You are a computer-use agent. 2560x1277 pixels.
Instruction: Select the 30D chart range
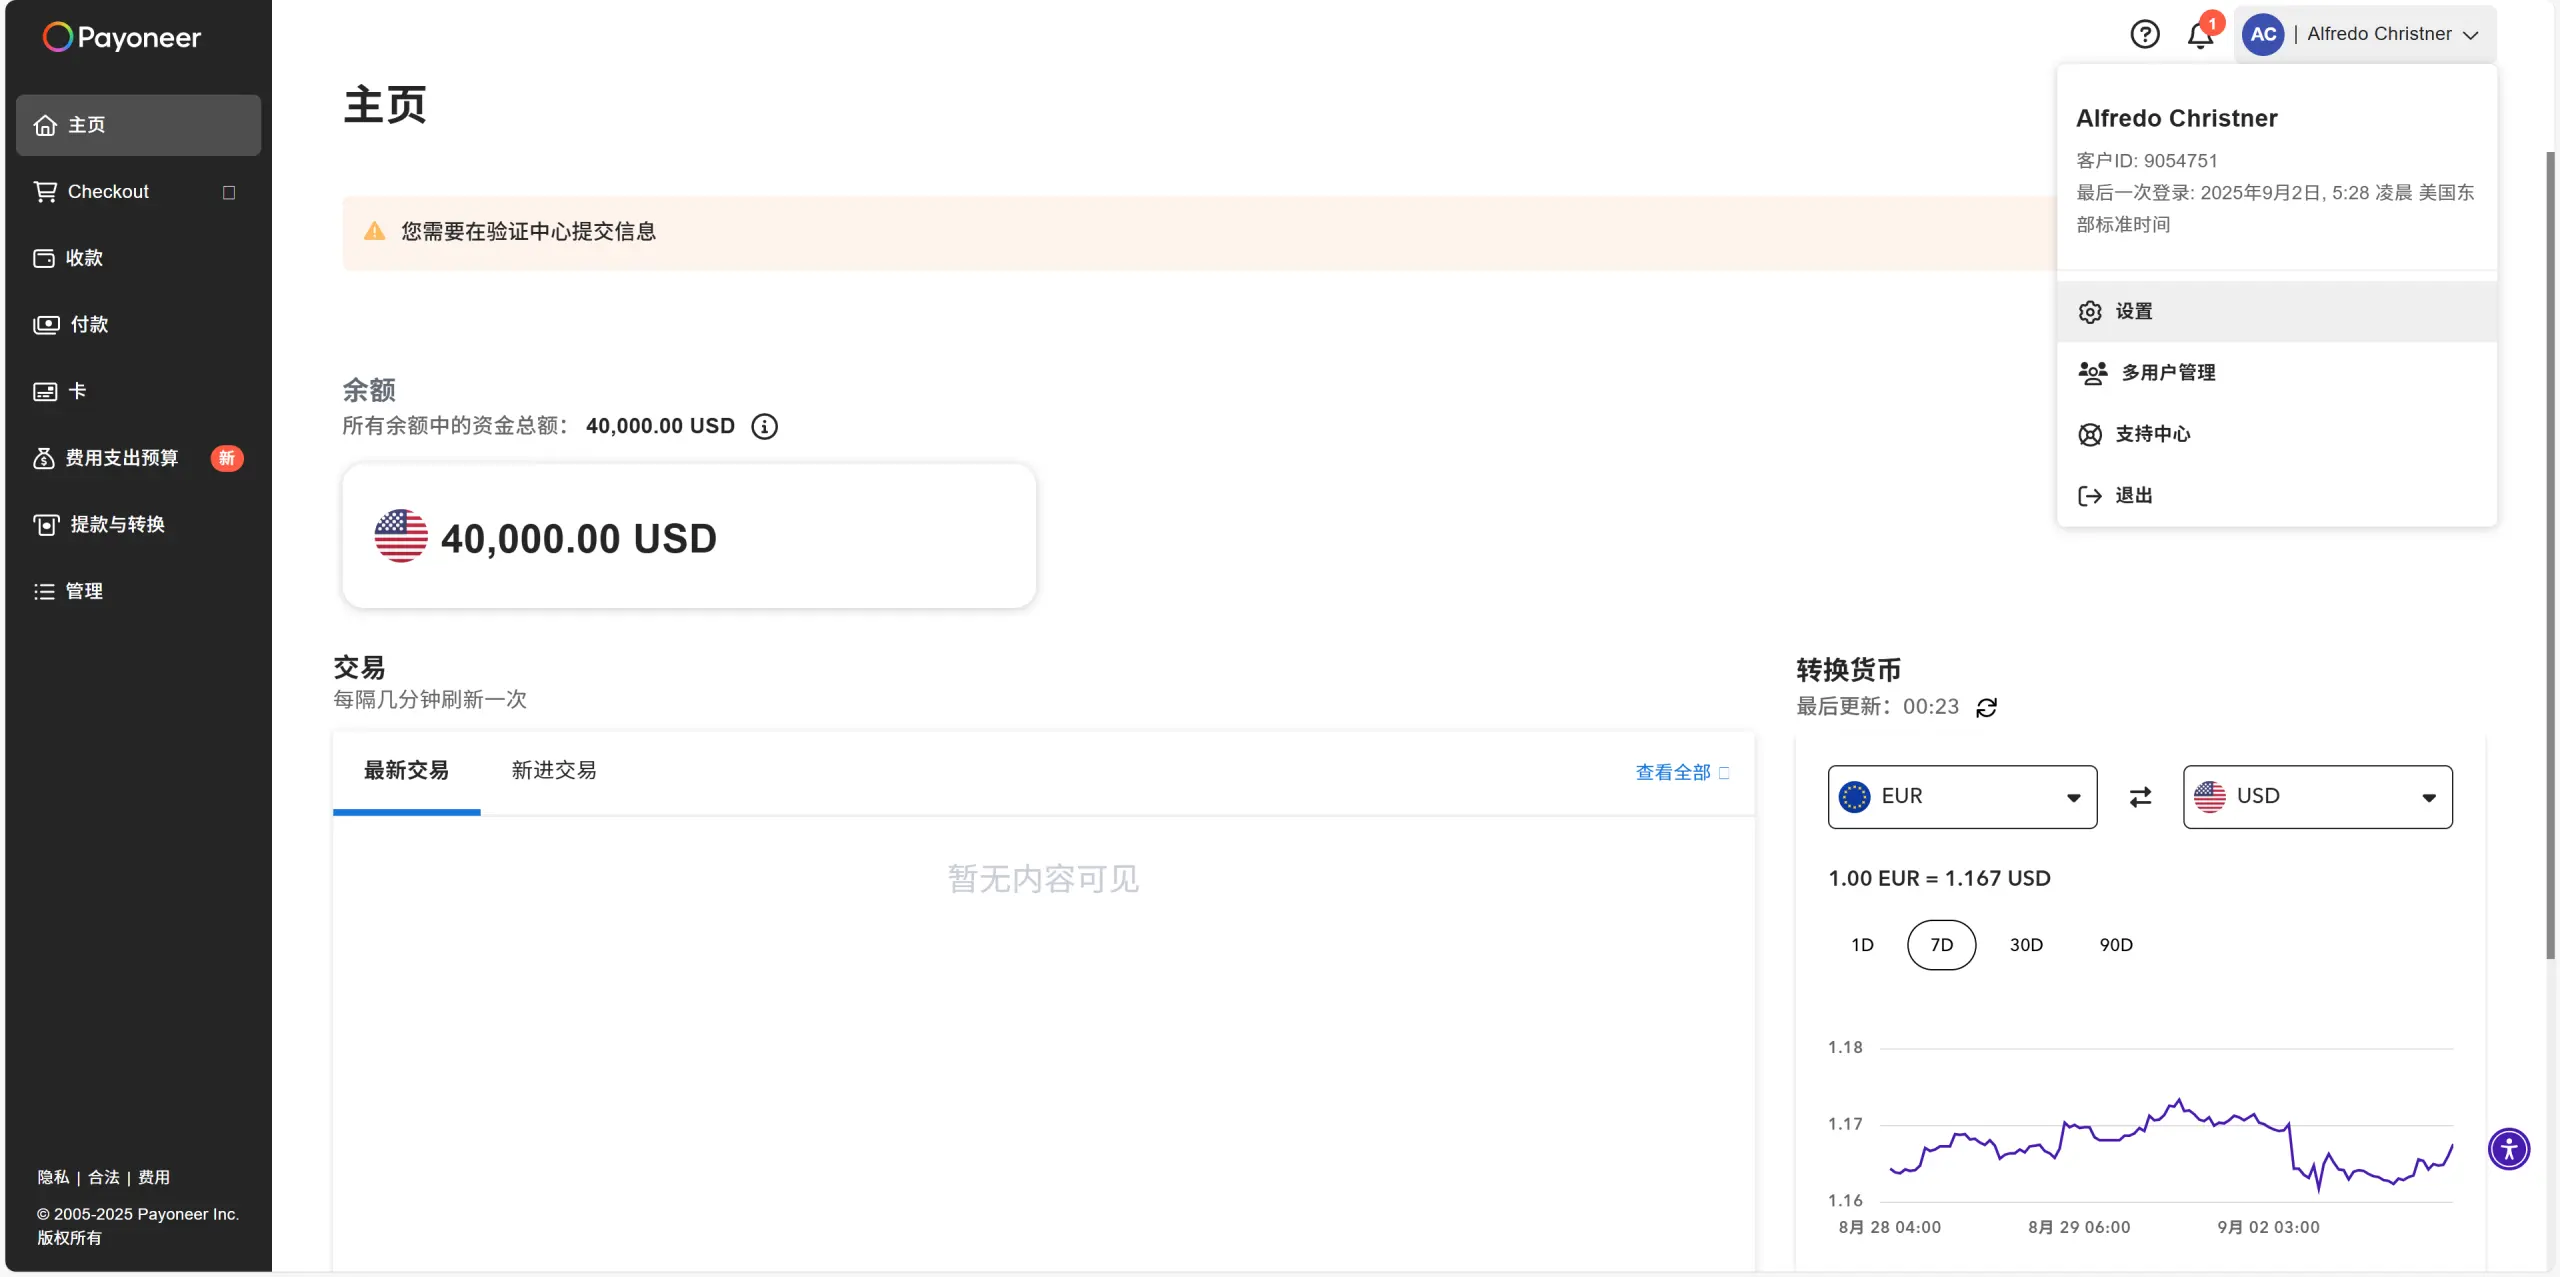click(2026, 945)
